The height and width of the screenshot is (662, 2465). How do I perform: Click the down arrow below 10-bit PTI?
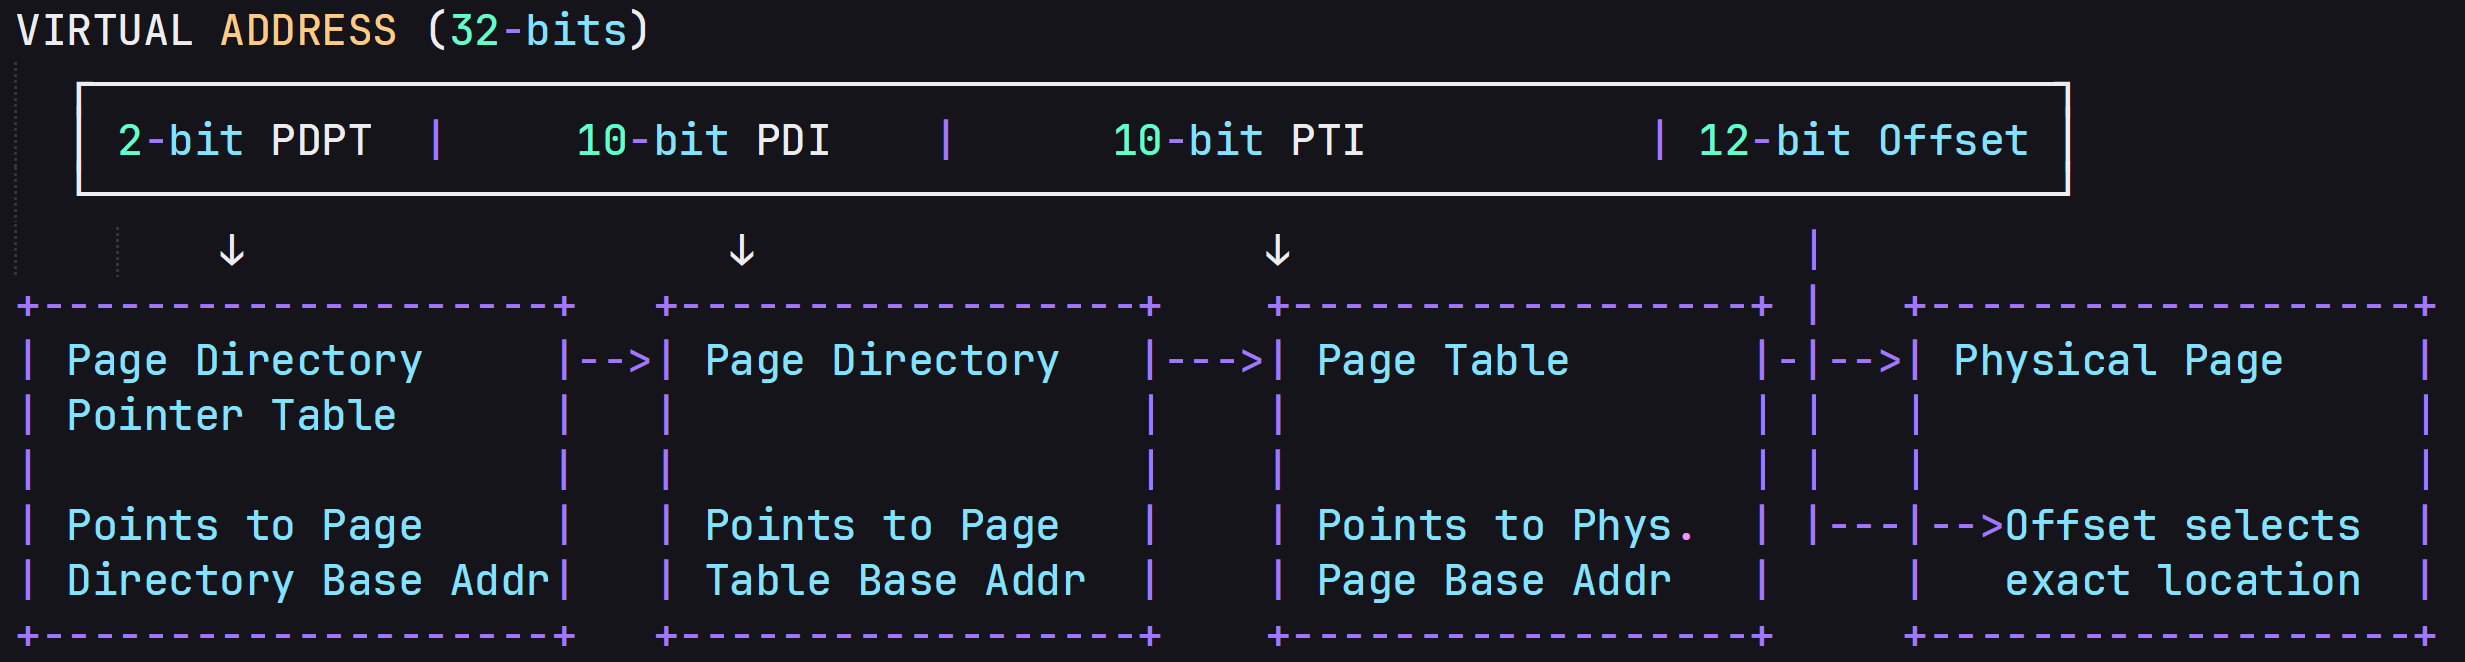(1278, 250)
